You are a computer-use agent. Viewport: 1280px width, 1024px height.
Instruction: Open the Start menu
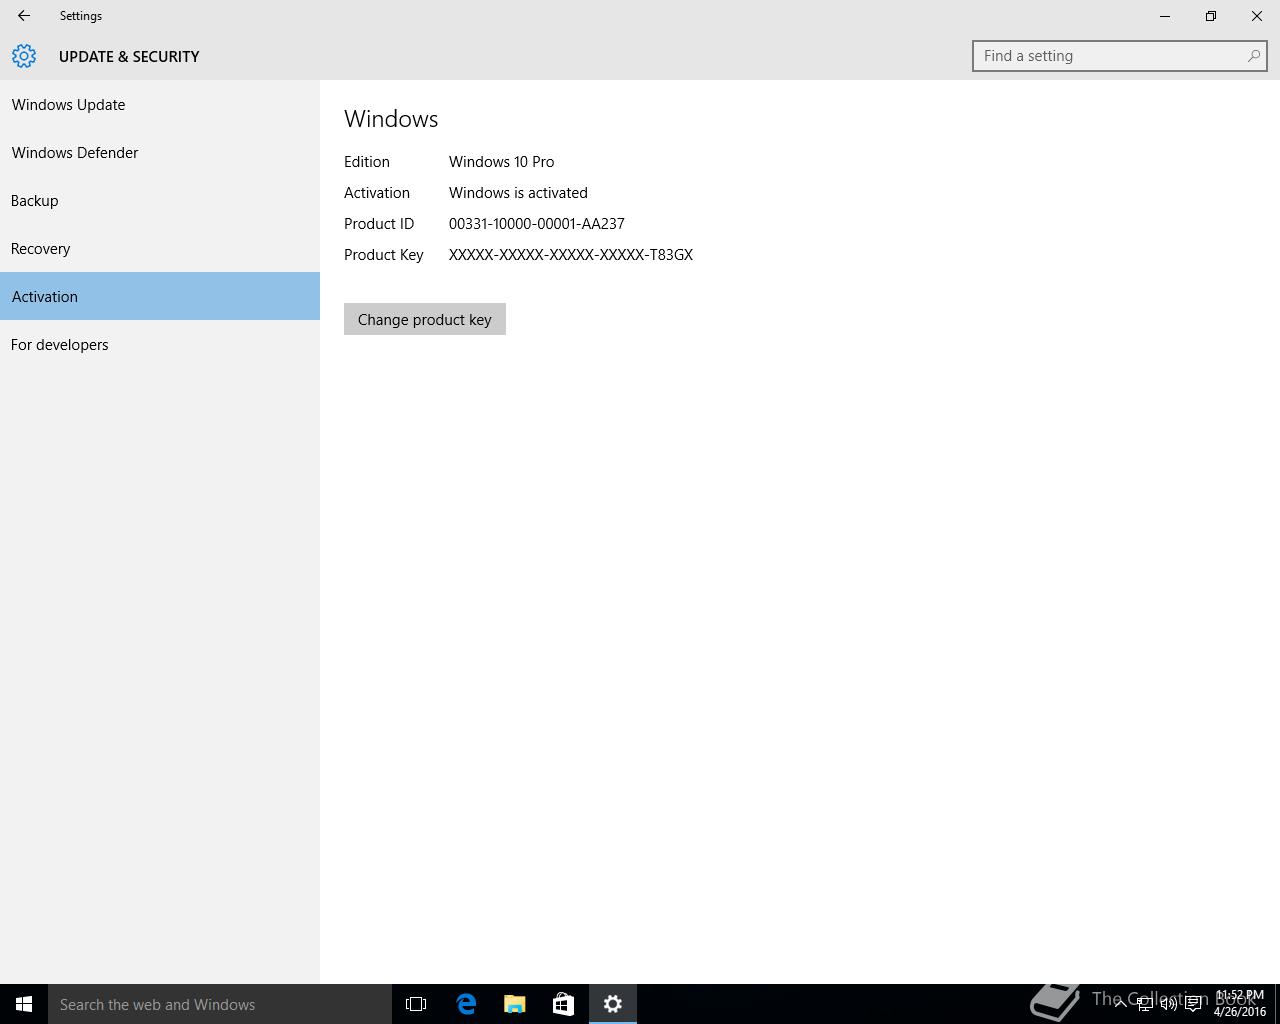click(x=24, y=1004)
